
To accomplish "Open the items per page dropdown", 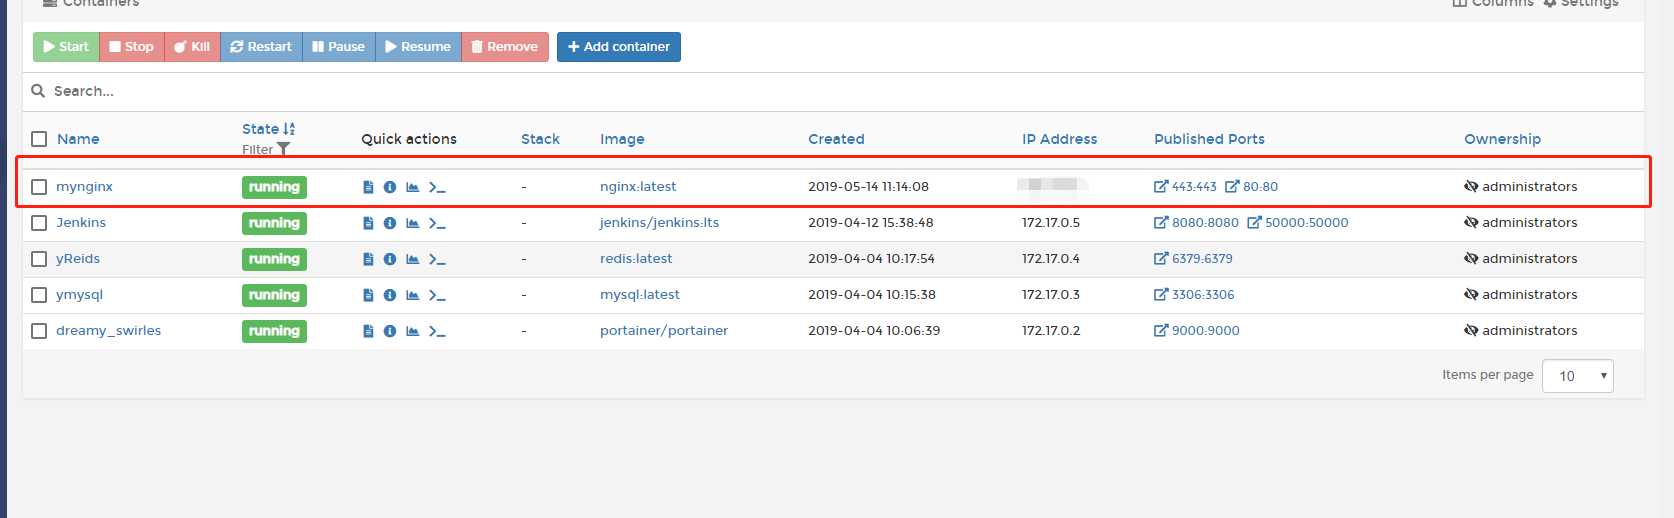I will click(x=1578, y=376).
